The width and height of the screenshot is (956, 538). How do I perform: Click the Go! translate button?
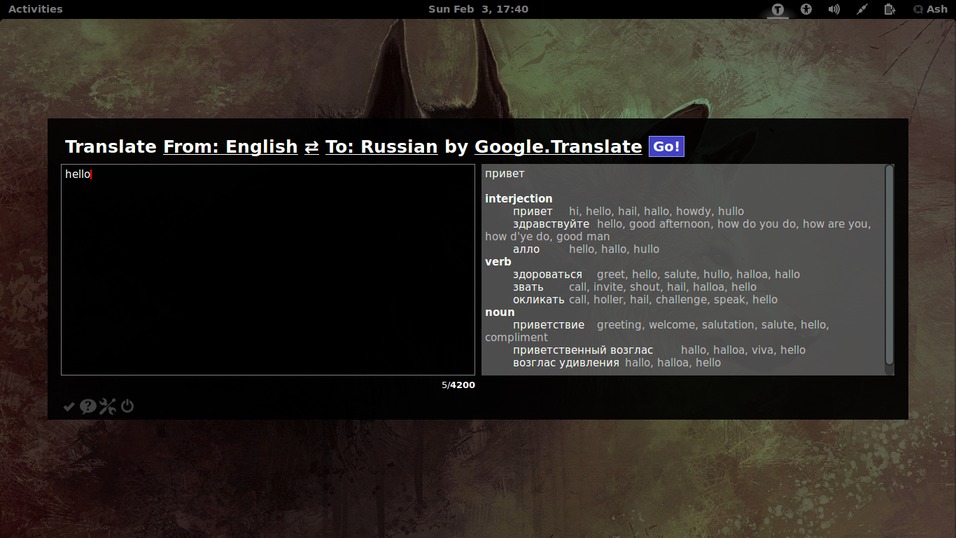point(666,146)
